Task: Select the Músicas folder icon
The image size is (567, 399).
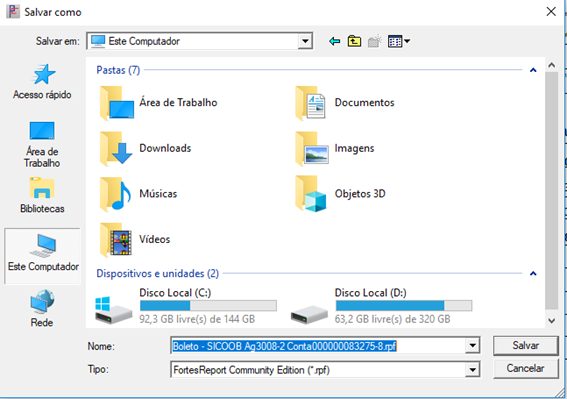Action: tap(115, 194)
